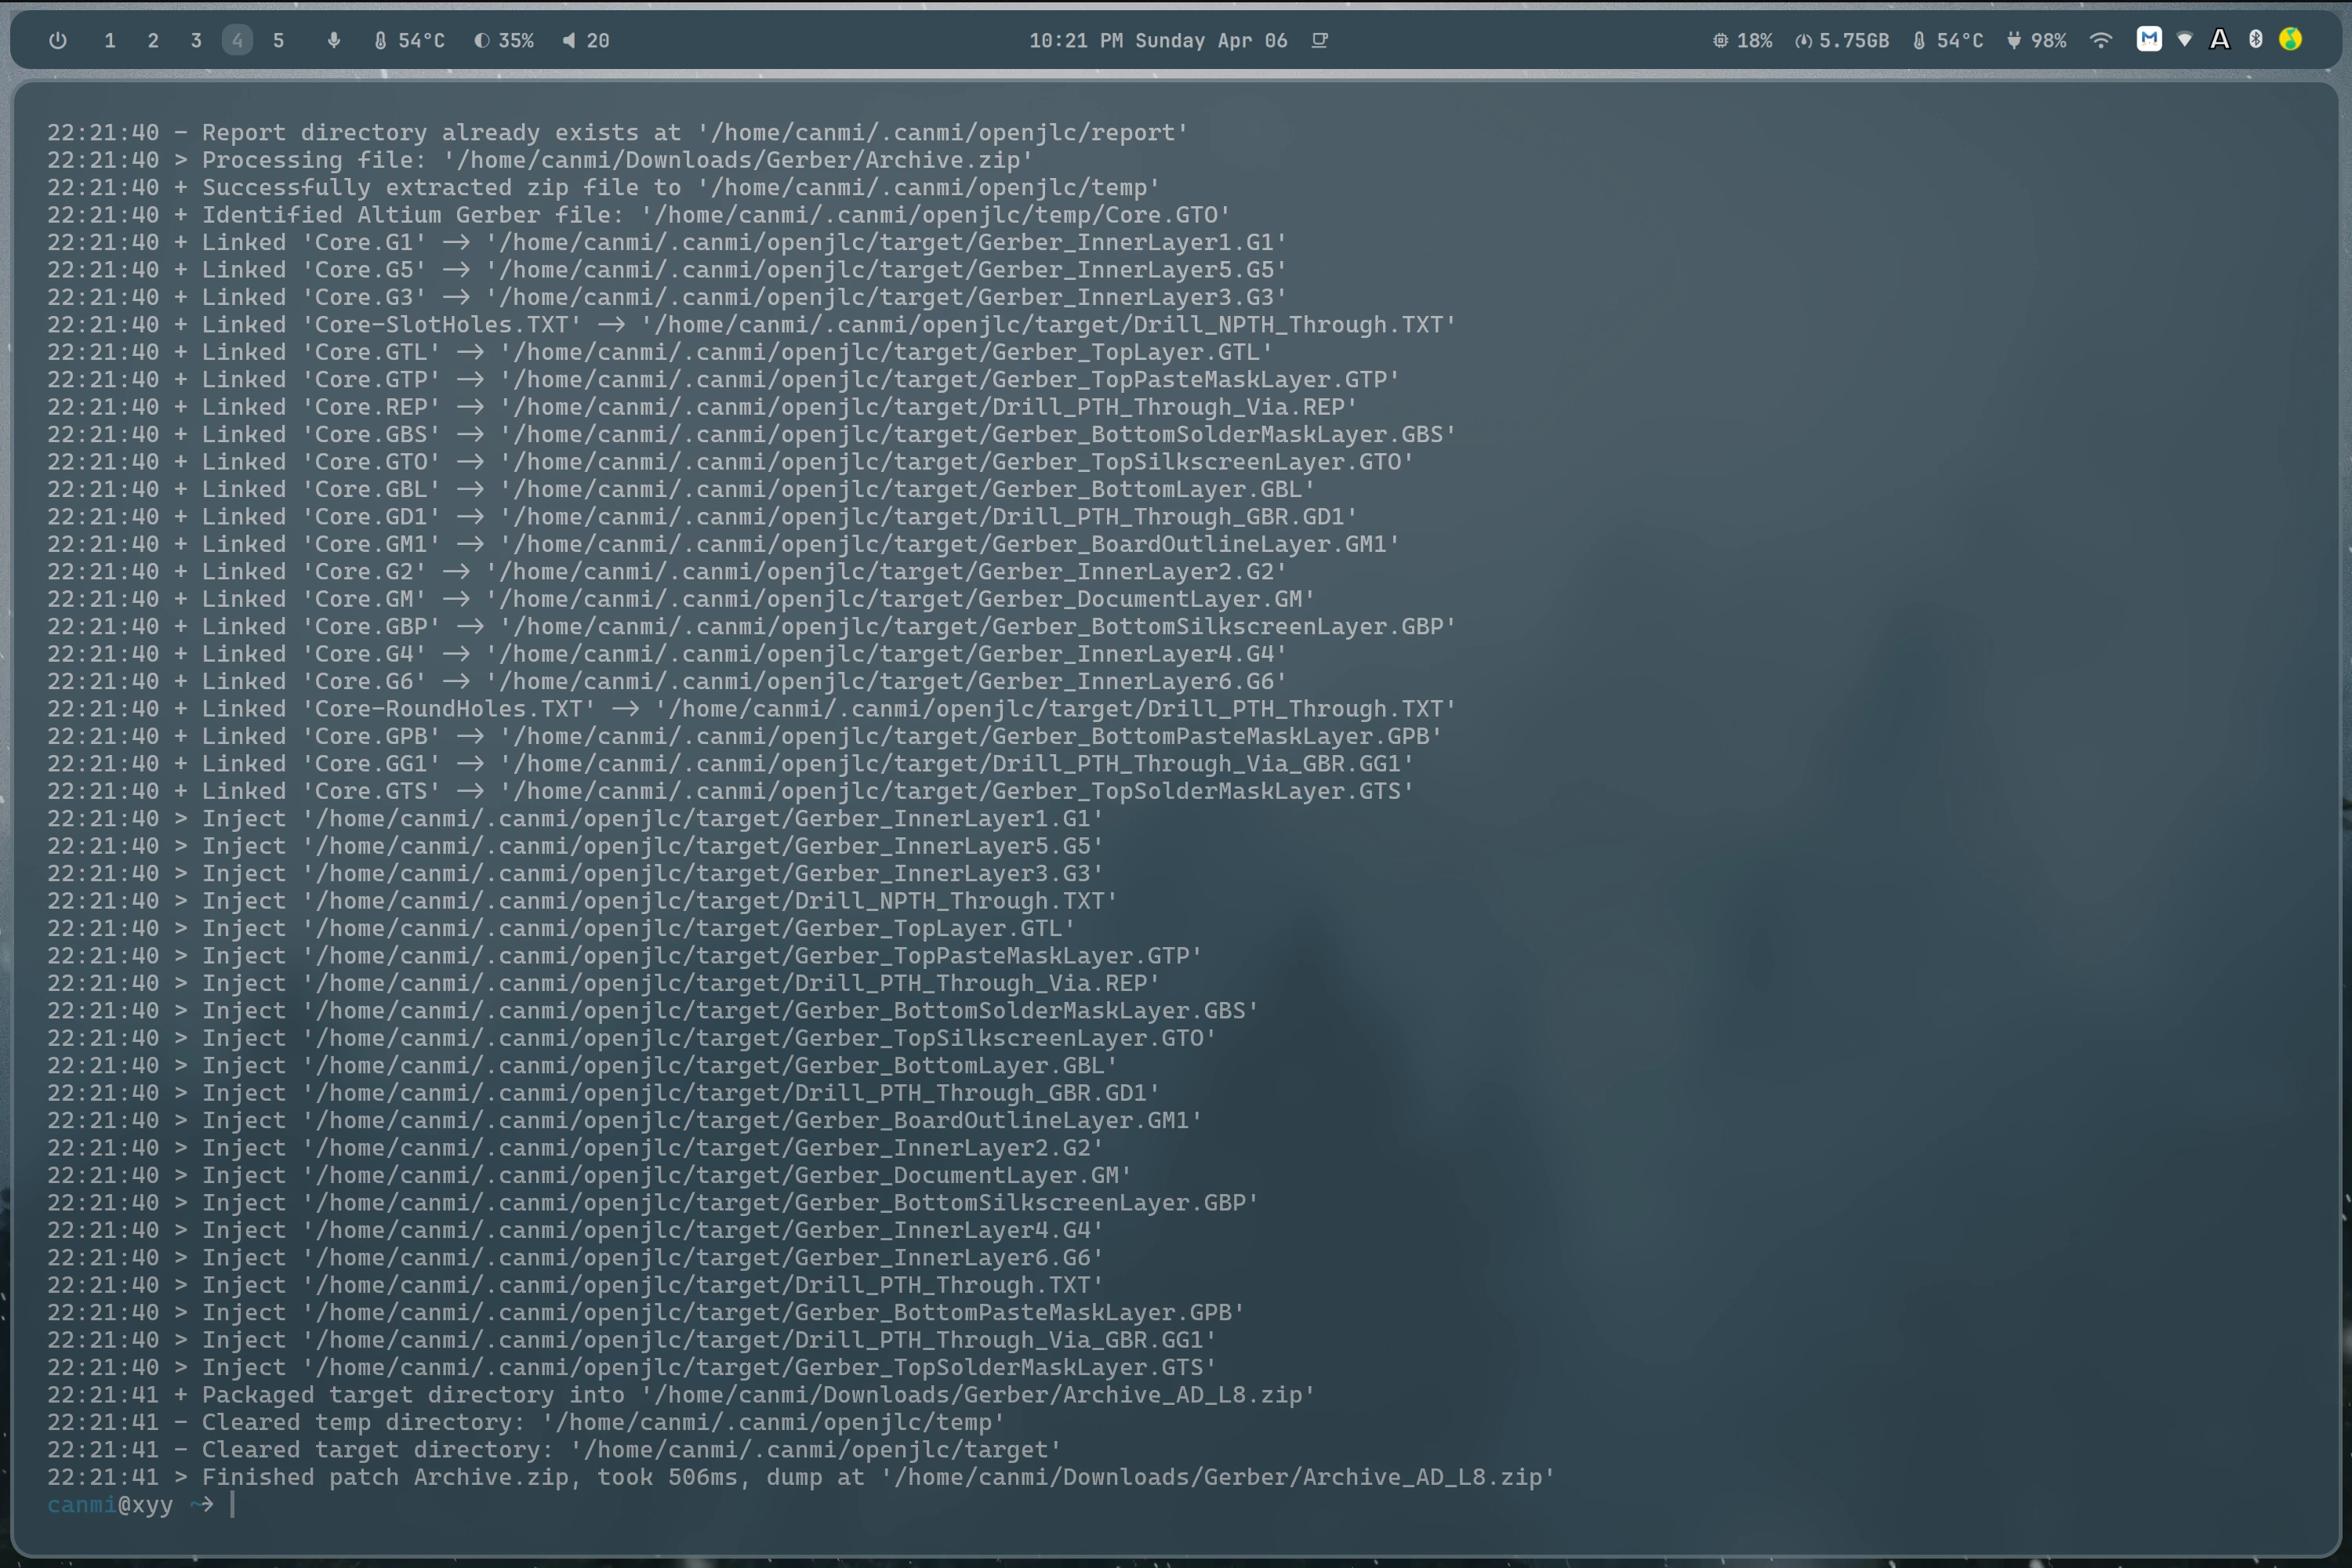Click the Bluetooth tray icon
This screenshot has width=2352, height=1568.
(x=2256, y=40)
